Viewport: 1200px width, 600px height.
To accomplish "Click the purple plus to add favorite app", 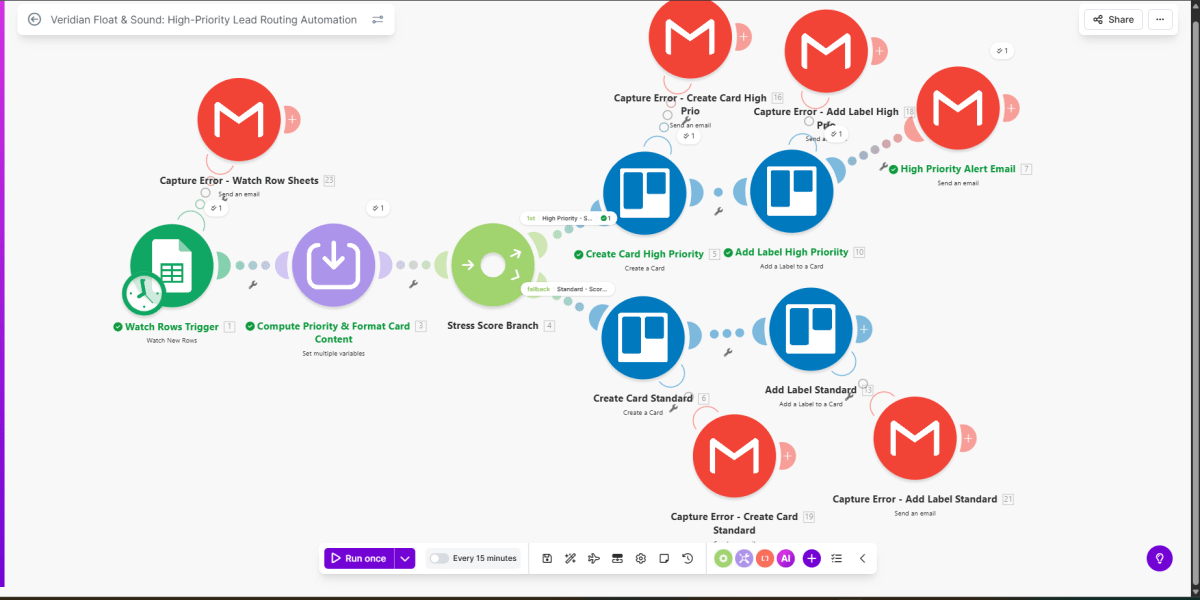I will [811, 558].
